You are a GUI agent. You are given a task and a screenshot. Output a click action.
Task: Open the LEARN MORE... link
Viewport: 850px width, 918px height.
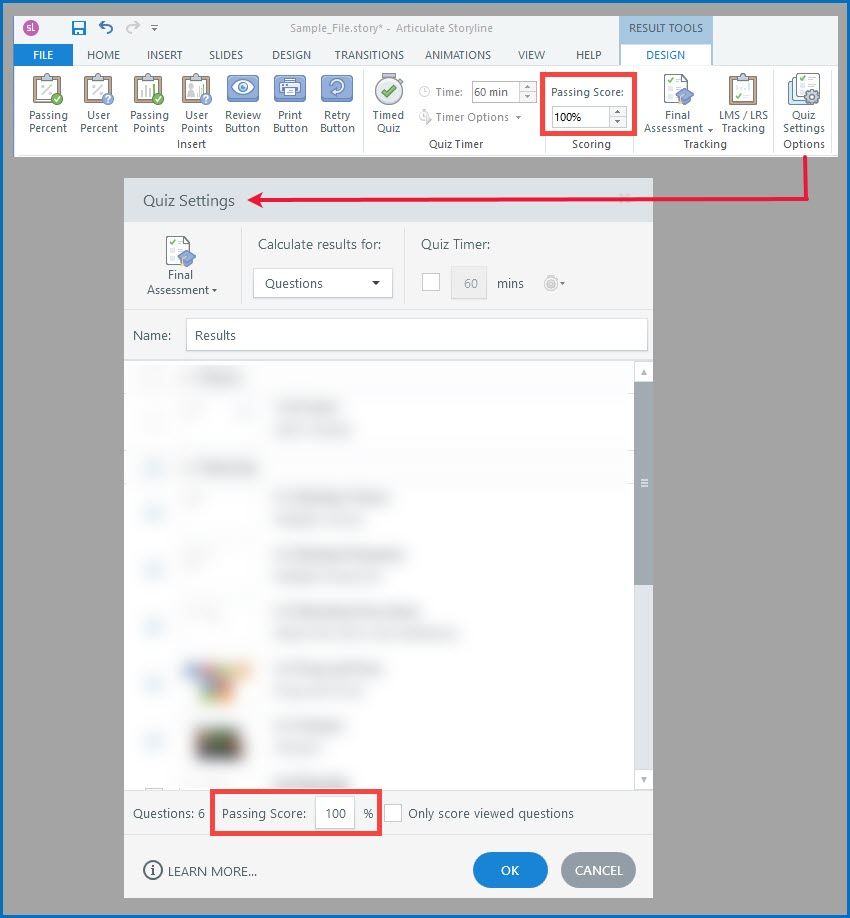point(212,871)
